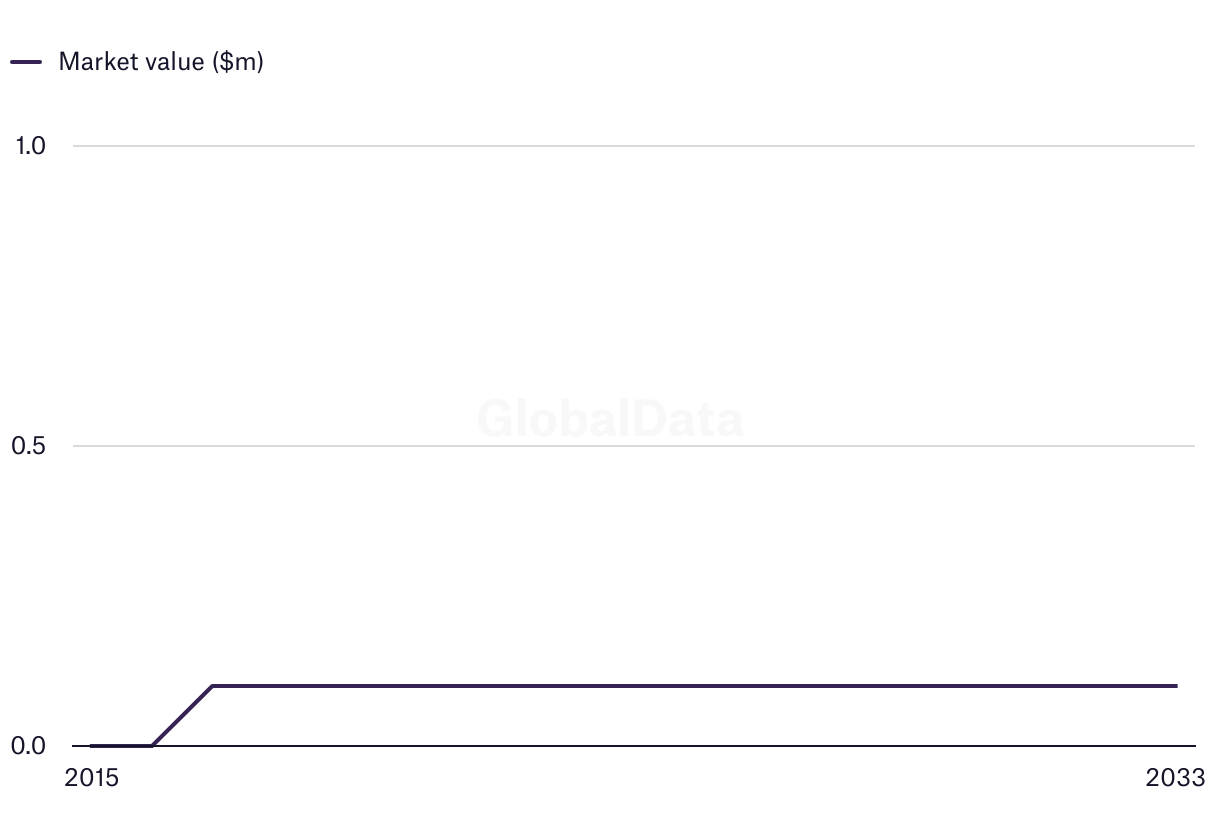Click the line's end point near 2033
Viewport: 1220px width, 836px height.
click(x=1176, y=686)
